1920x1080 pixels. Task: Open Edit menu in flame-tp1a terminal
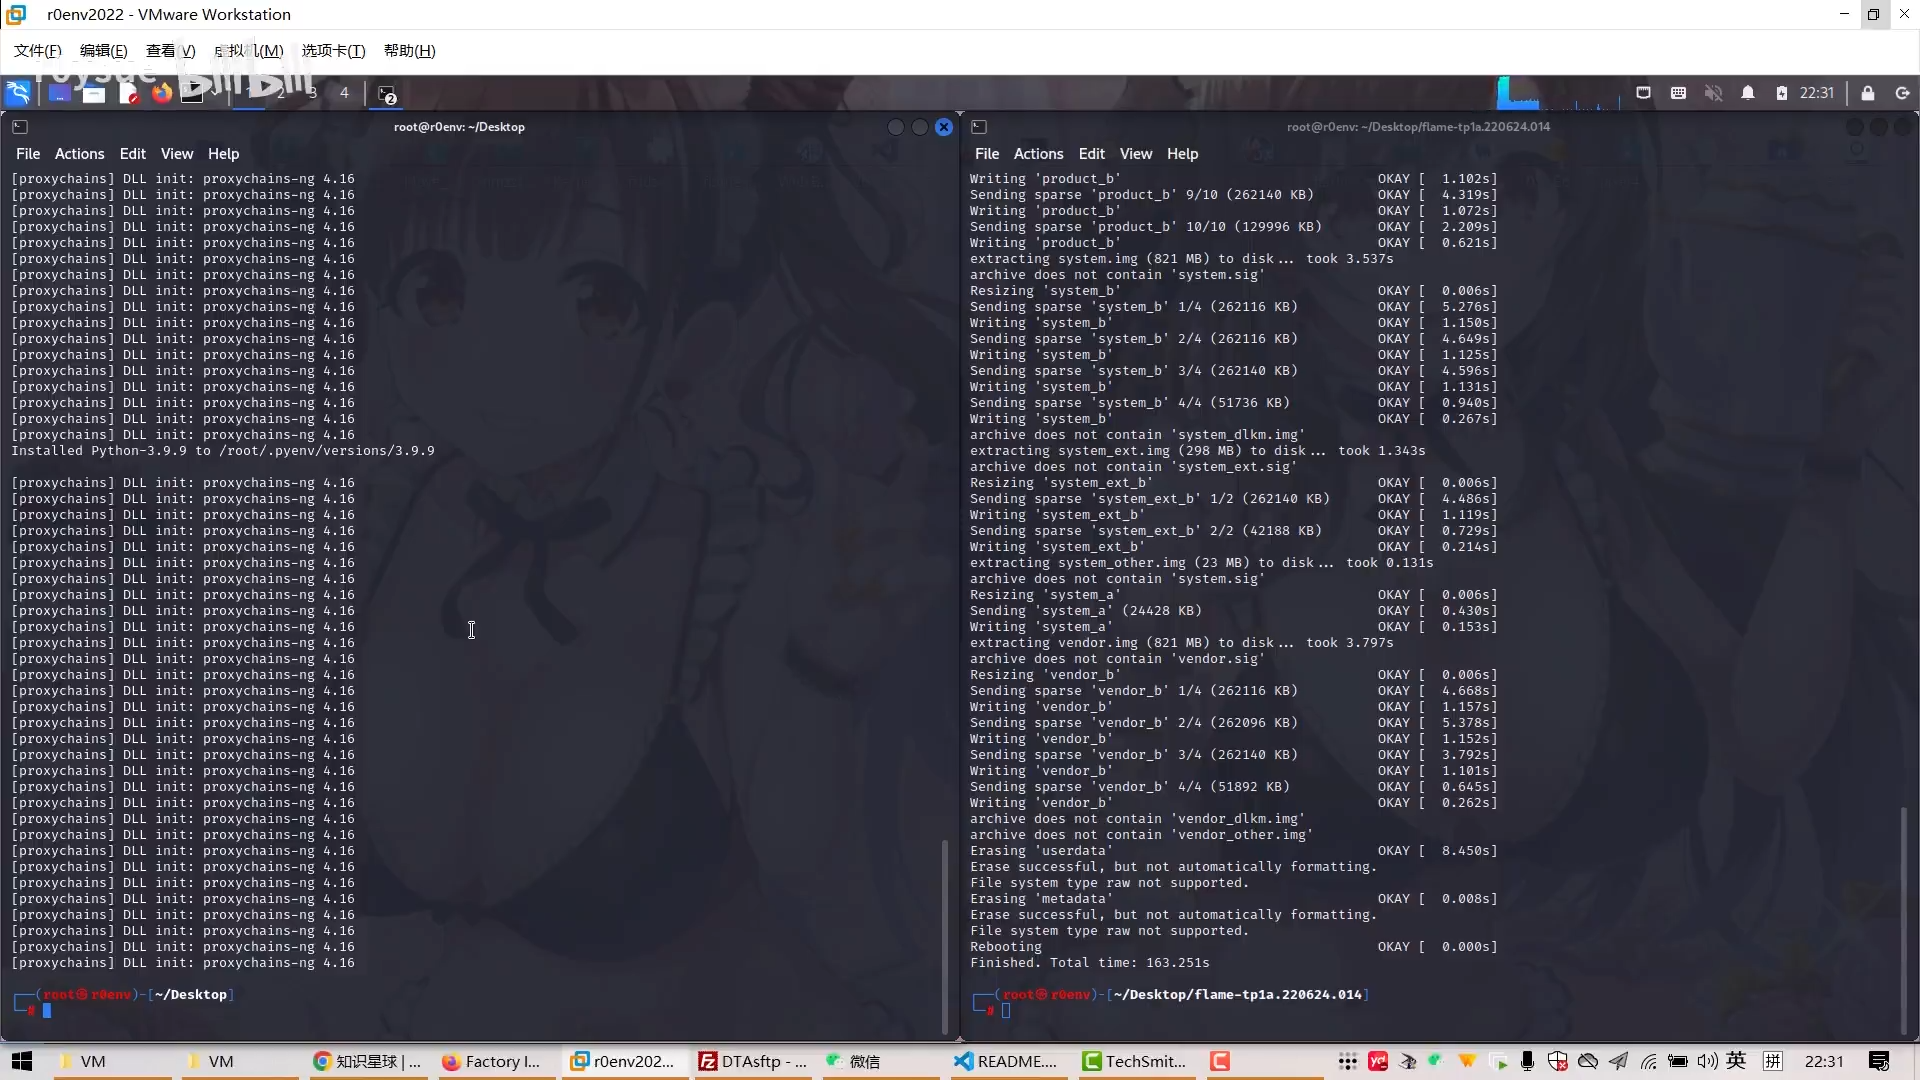tap(1091, 154)
